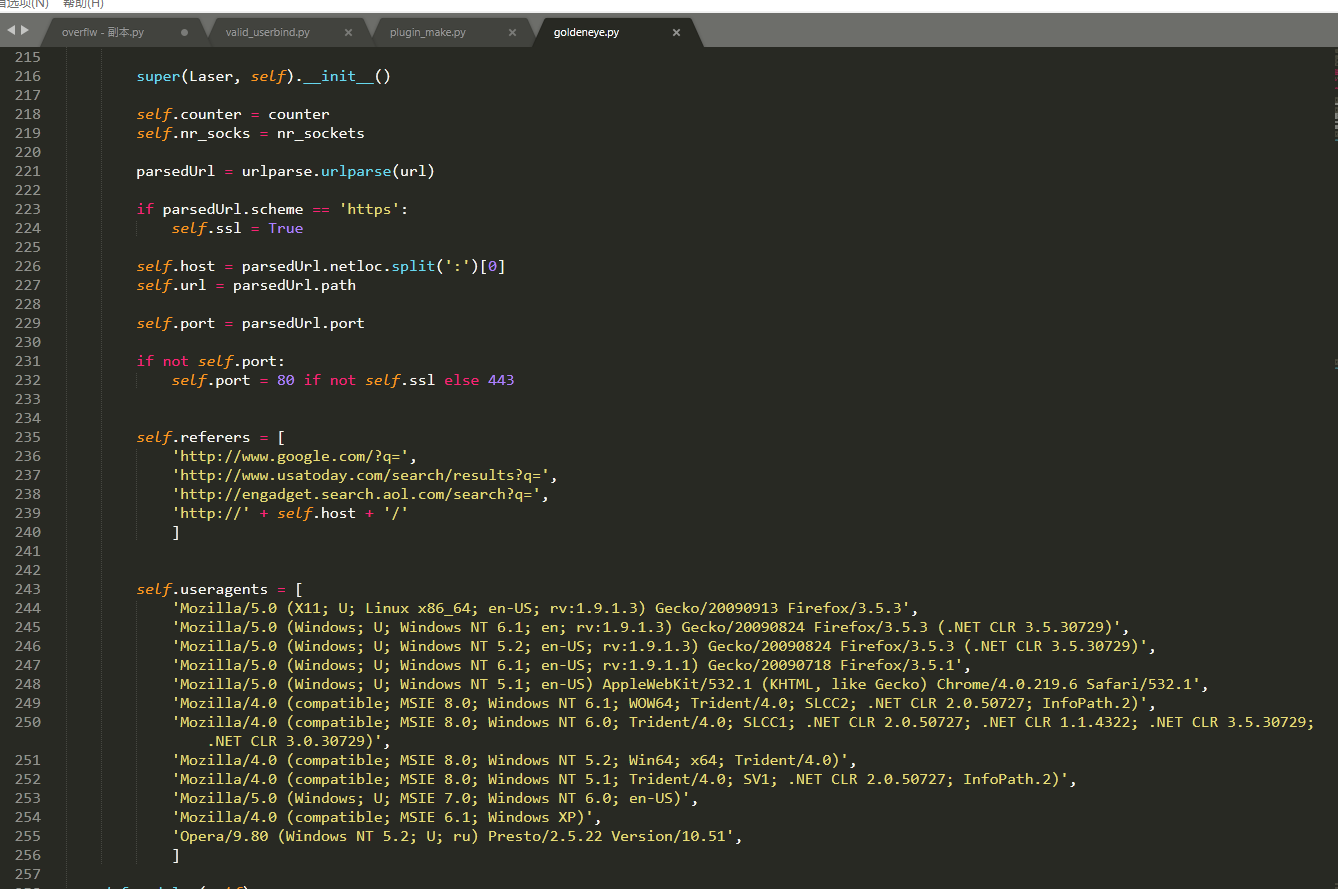Click "urlparse.urlparse(url)" call
The height and width of the screenshot is (889, 1338).
pyautogui.click(x=338, y=171)
